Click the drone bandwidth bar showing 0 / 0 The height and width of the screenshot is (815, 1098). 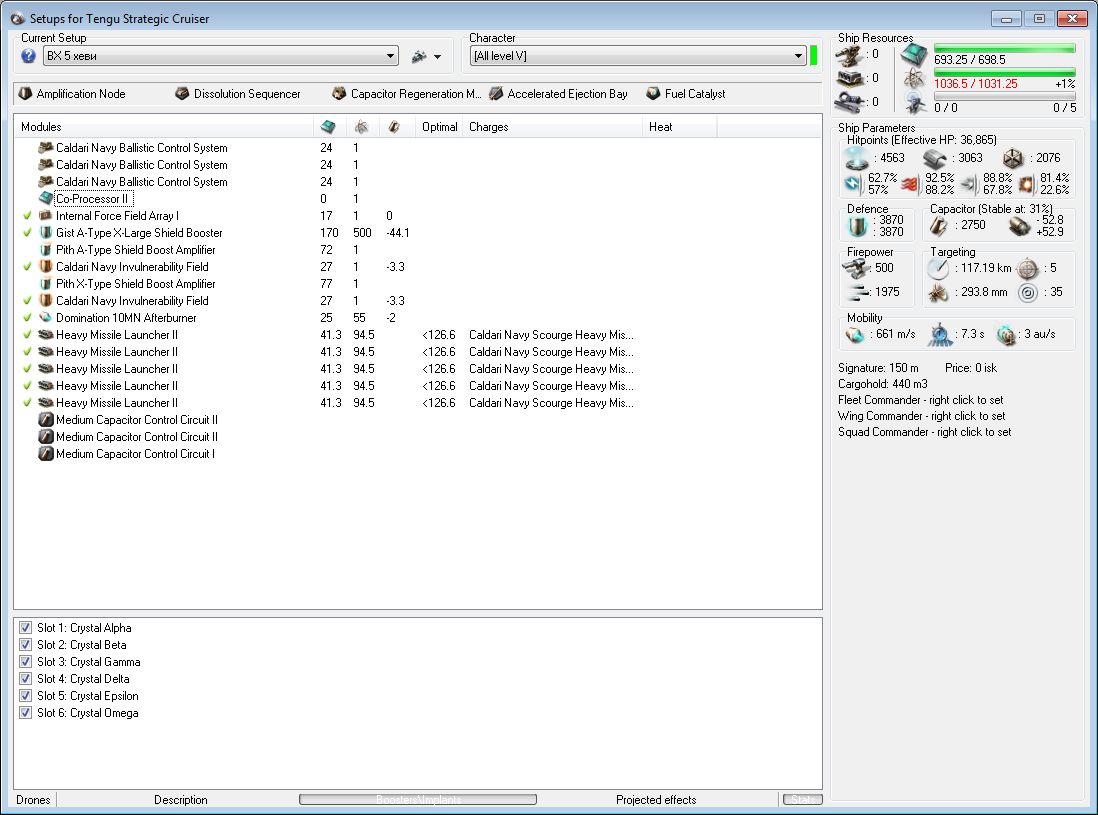pyautogui.click(x=1005, y=96)
